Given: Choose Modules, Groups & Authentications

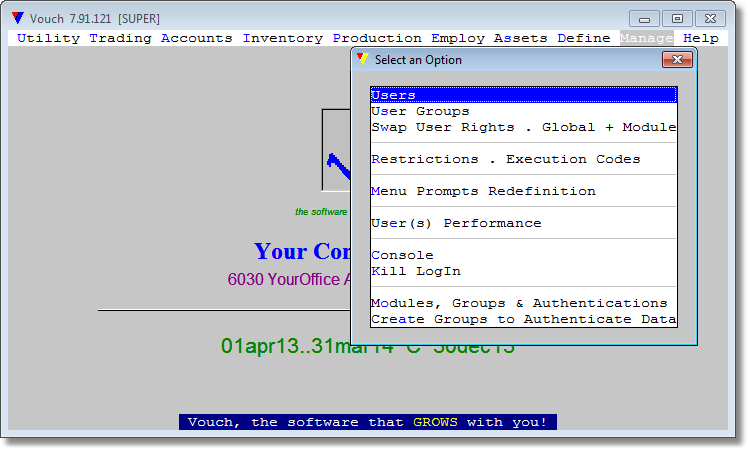Looking at the screenshot, I should click(x=523, y=303).
